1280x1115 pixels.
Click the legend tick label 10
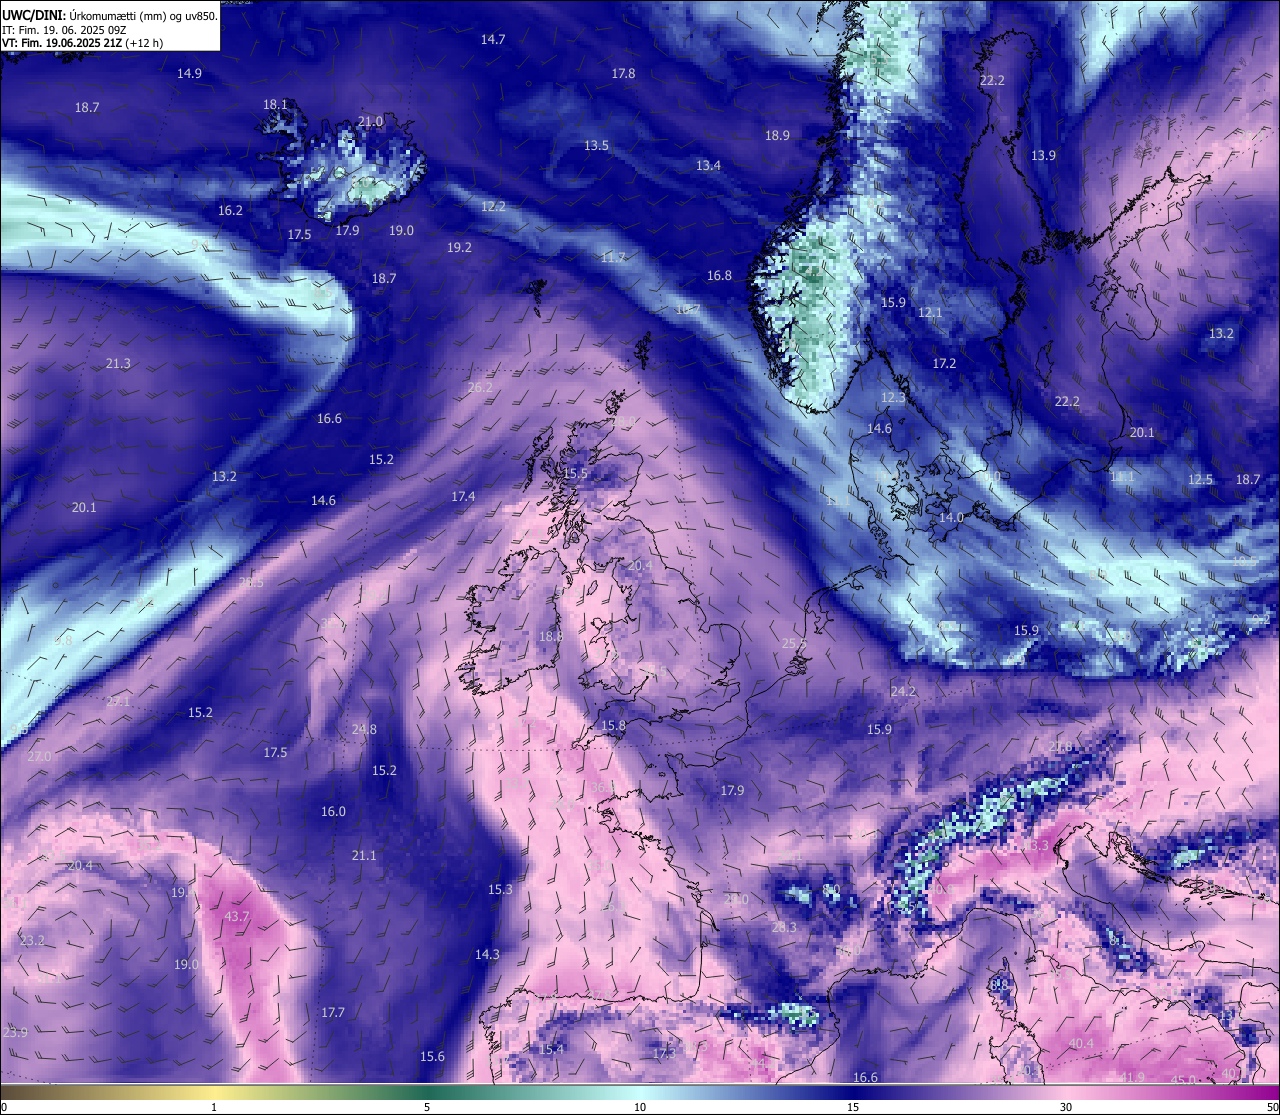[639, 1106]
